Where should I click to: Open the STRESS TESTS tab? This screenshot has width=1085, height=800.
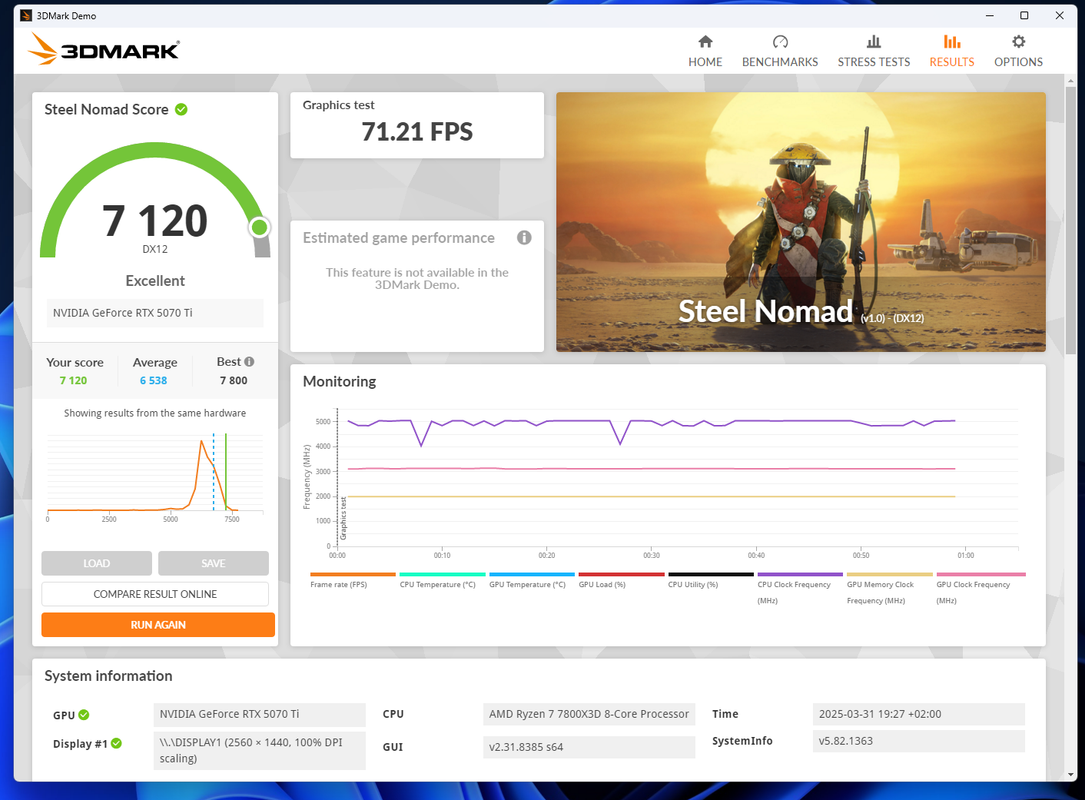pyautogui.click(x=874, y=51)
